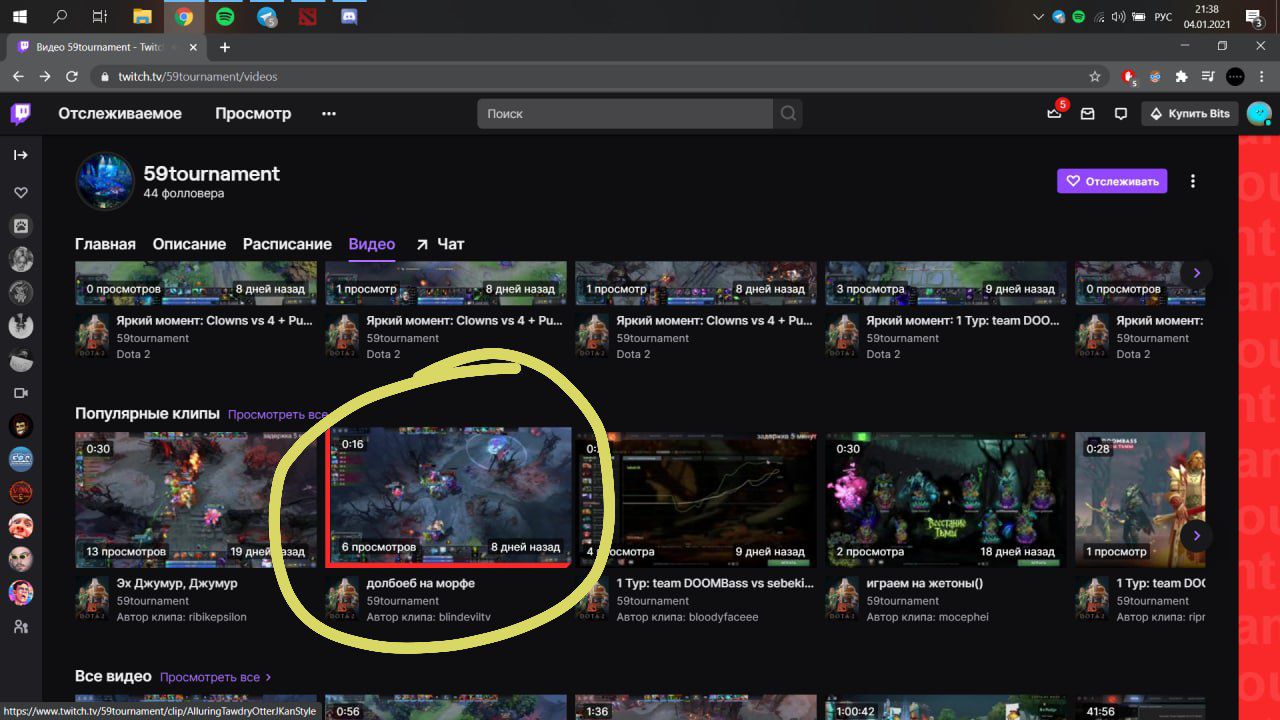Switch to the Описание tab

189,244
